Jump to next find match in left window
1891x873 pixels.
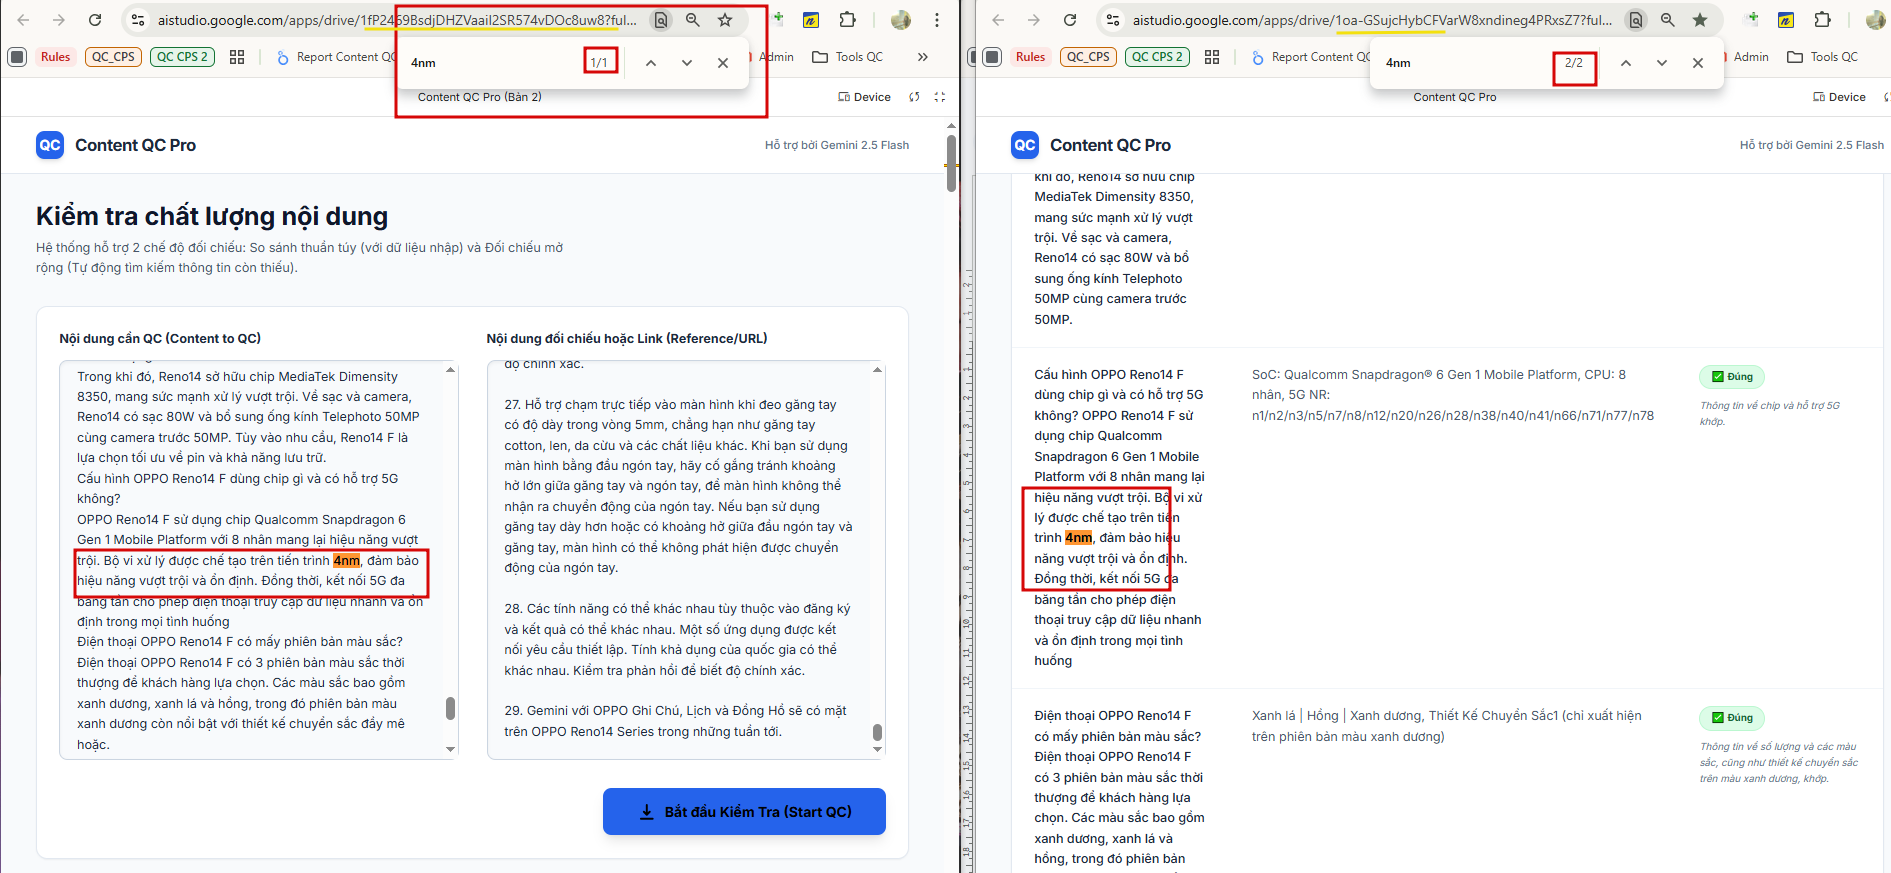click(x=687, y=62)
